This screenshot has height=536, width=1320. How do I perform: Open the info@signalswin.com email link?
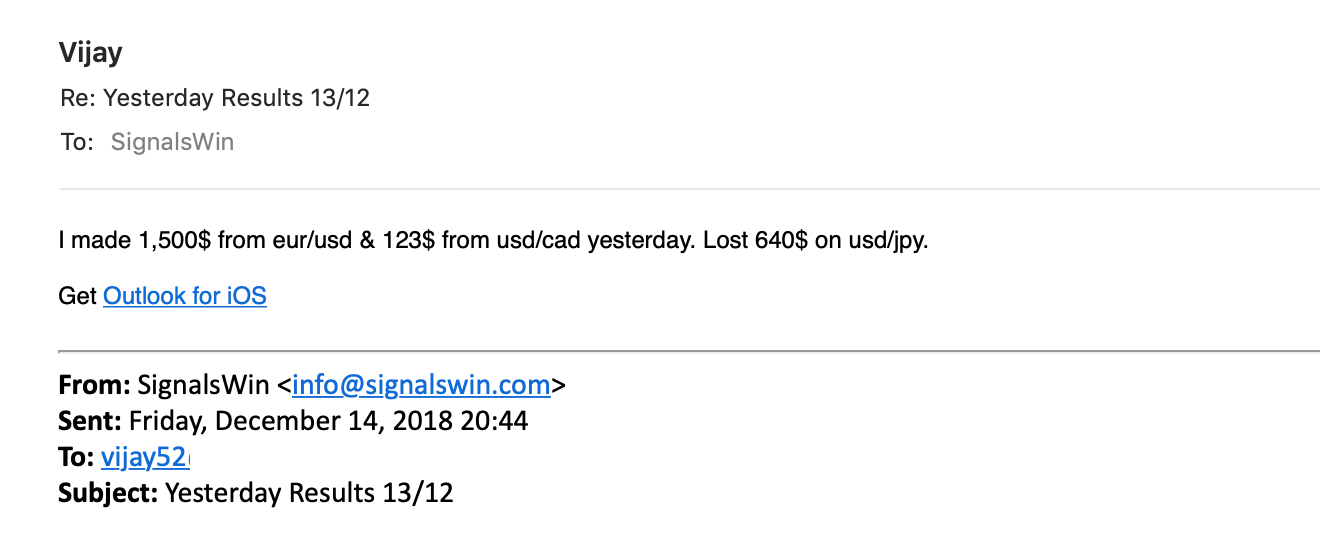[421, 385]
